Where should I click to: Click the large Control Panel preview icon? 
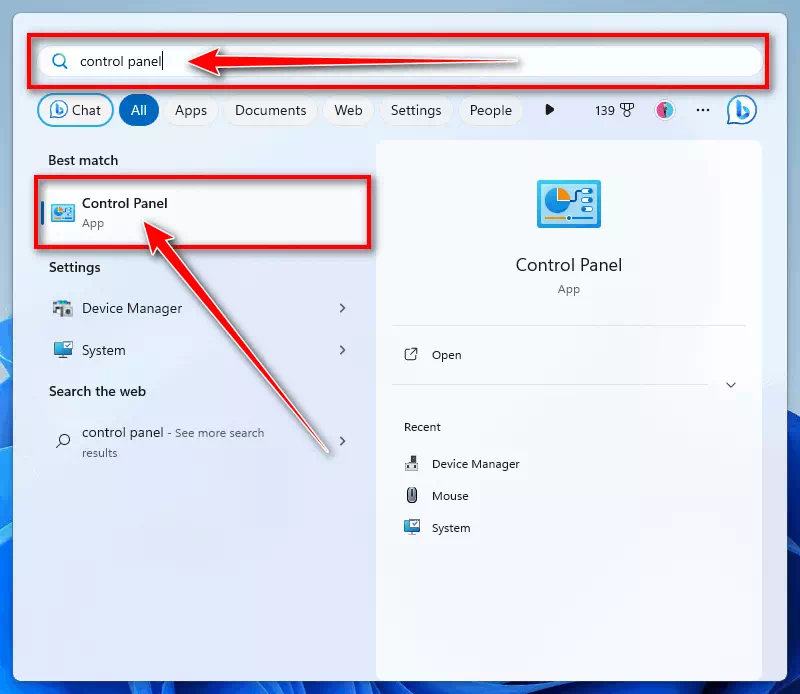[569, 204]
